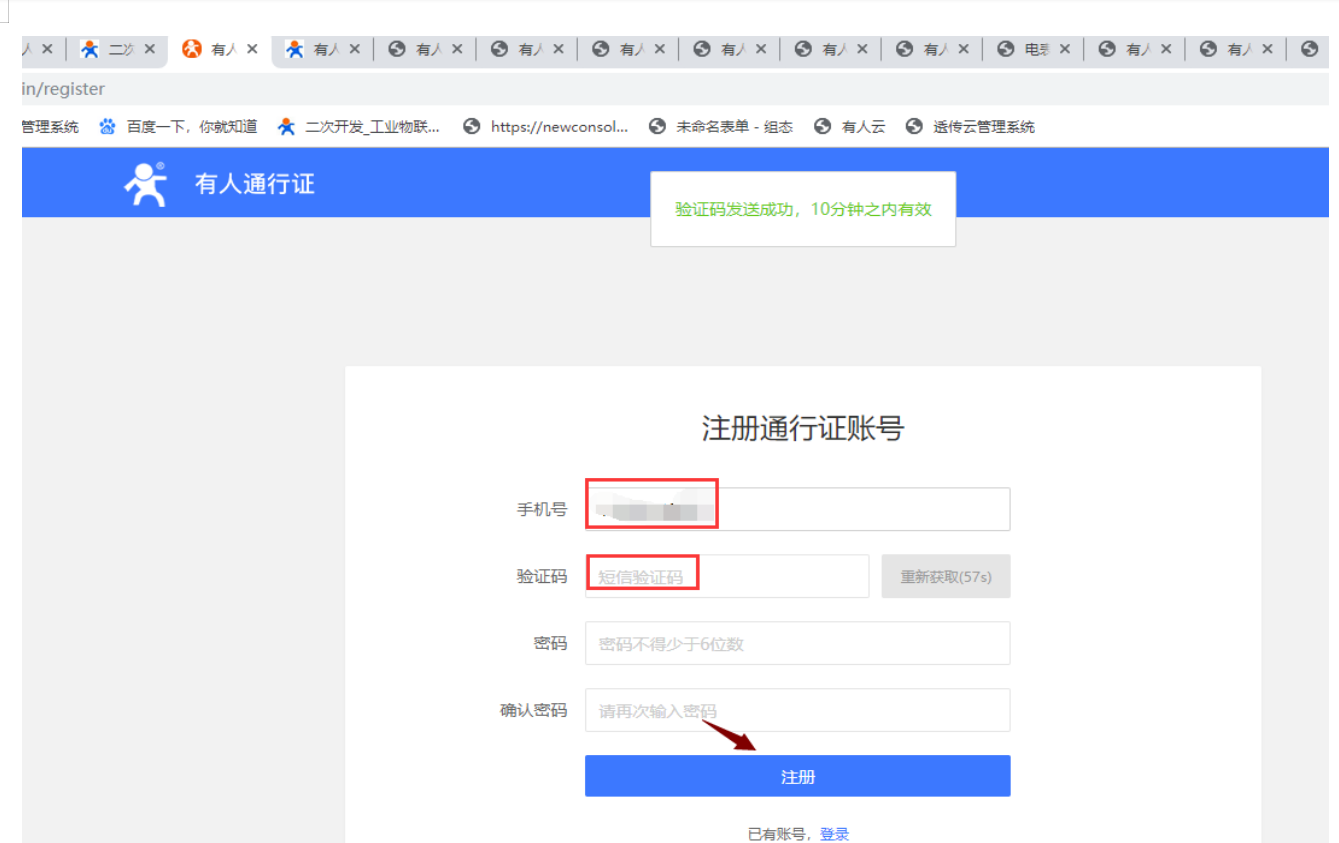Click the 验证码发送成功 notification toast

coord(802,209)
